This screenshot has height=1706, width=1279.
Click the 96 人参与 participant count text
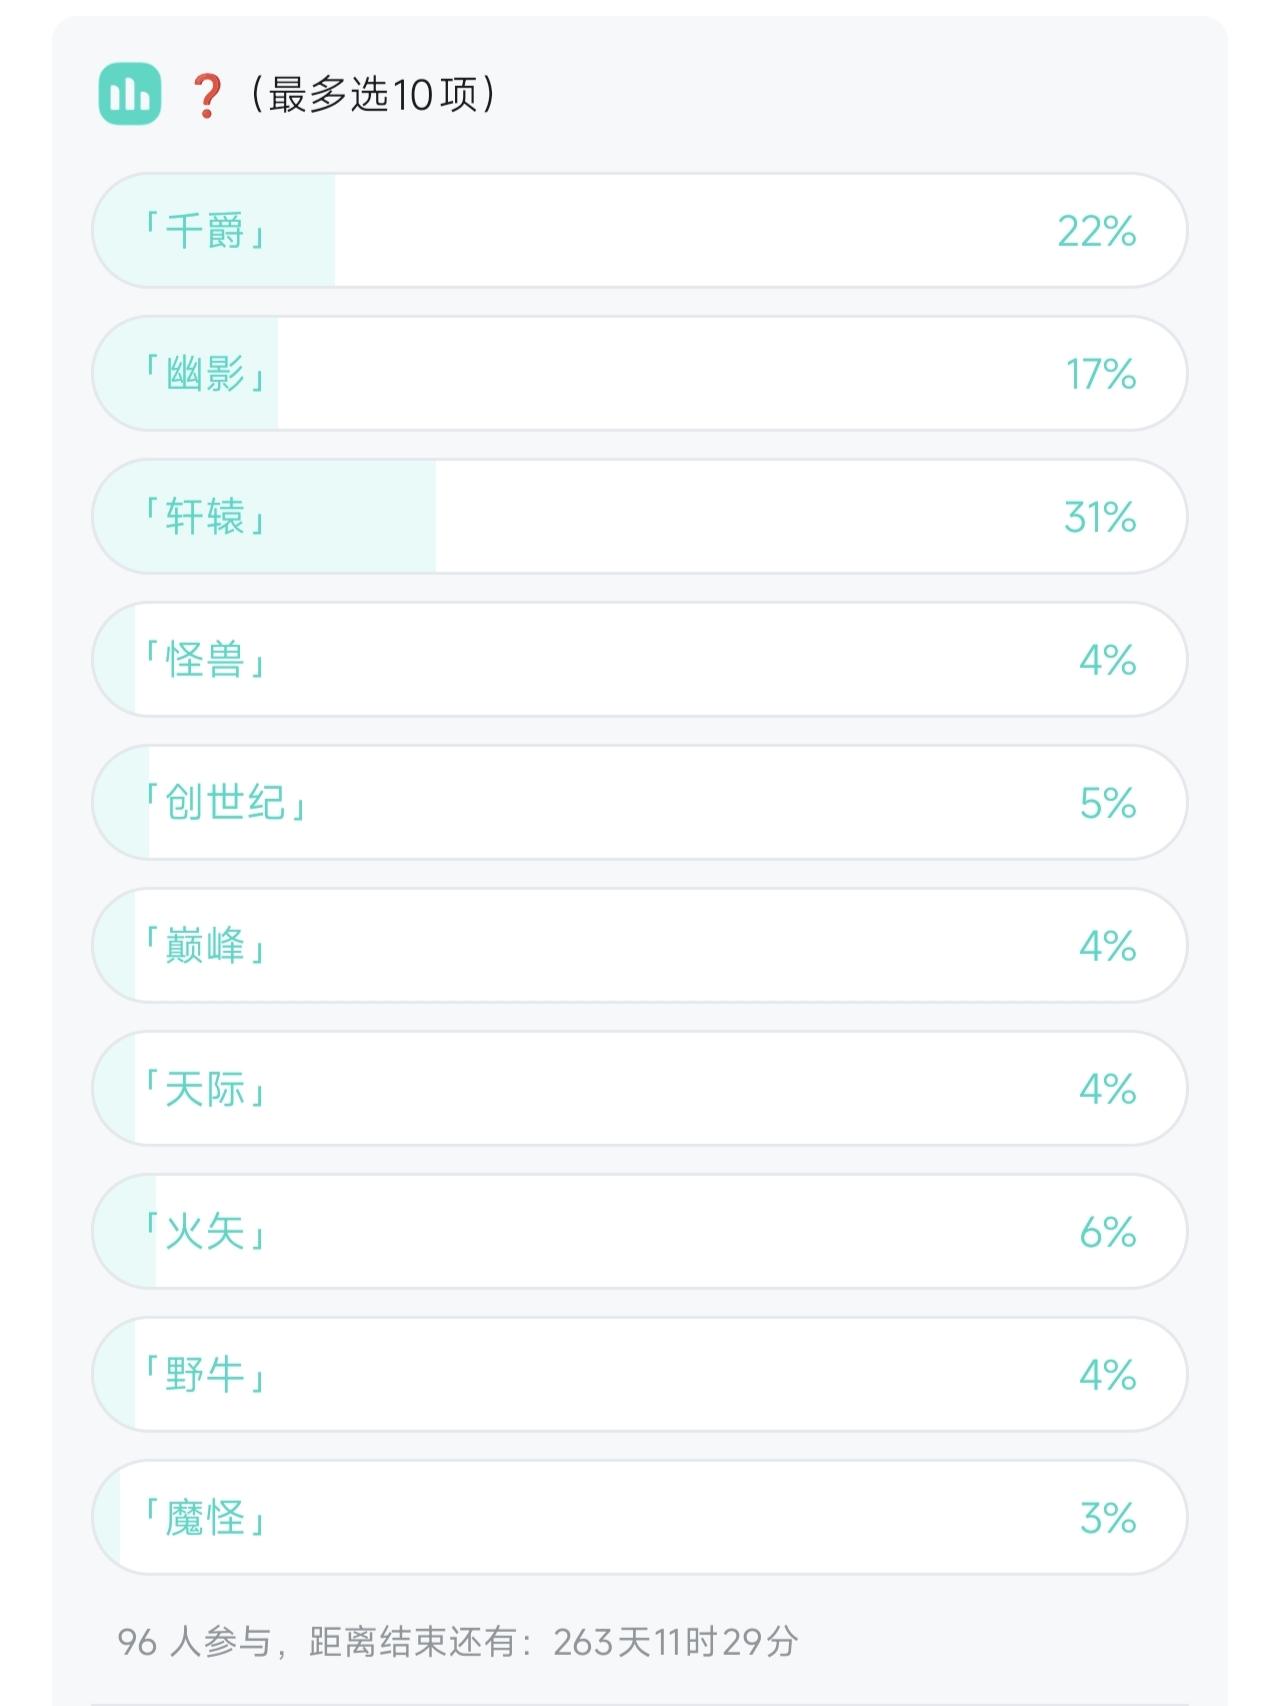pos(194,1642)
